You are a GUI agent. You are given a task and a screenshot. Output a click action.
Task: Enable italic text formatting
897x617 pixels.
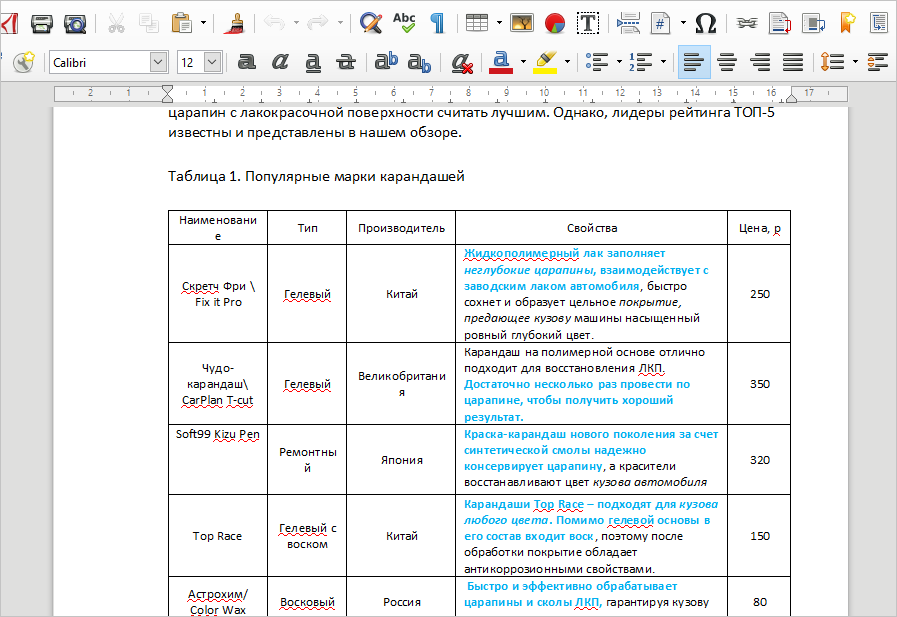pos(280,62)
